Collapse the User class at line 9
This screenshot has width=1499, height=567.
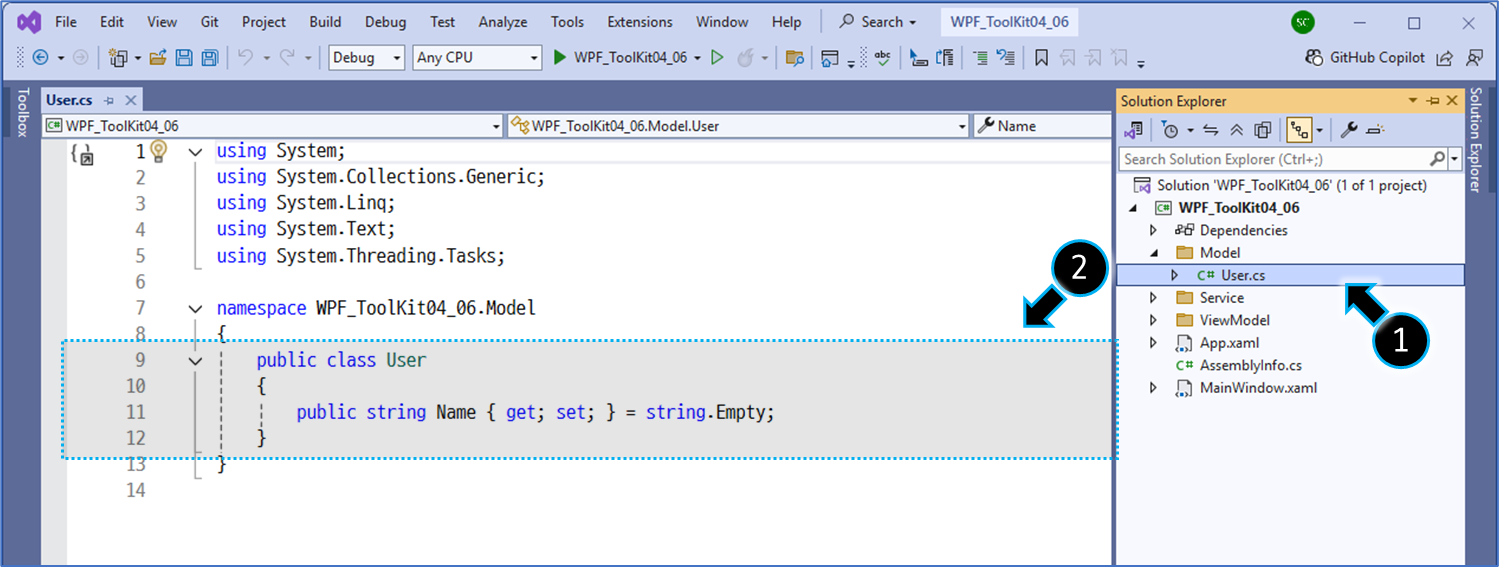click(x=195, y=360)
